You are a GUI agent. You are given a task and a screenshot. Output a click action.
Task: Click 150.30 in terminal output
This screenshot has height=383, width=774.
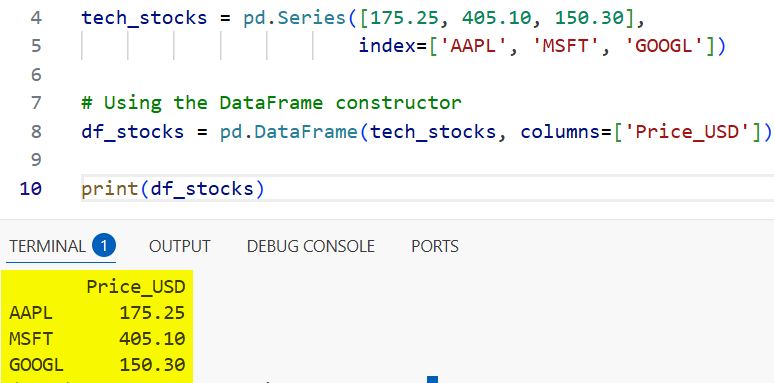tap(152, 365)
